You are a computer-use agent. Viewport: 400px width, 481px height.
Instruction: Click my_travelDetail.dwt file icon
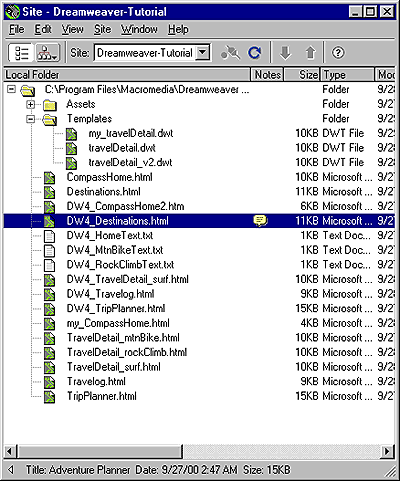(x=71, y=134)
